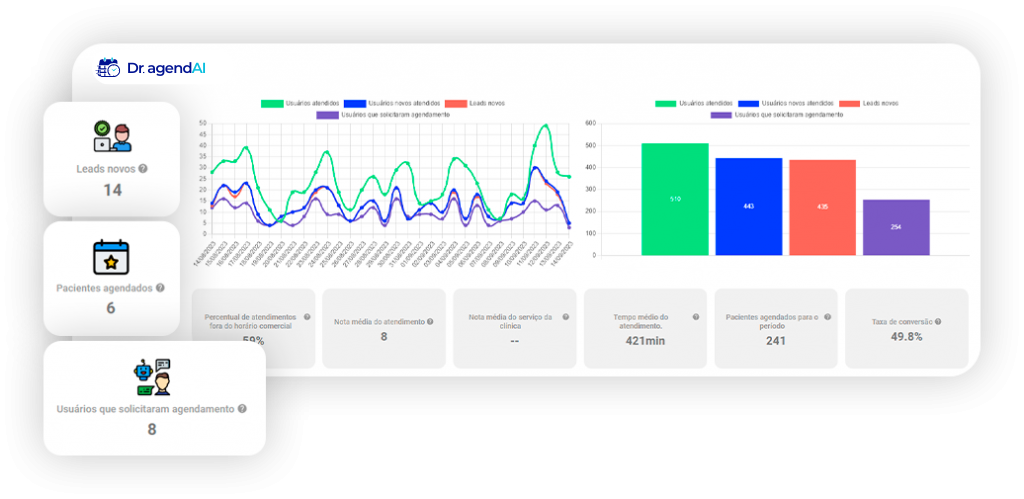Open the Taxa de conversão 49.8% card
This screenshot has width=1024, height=499.
(x=906, y=330)
